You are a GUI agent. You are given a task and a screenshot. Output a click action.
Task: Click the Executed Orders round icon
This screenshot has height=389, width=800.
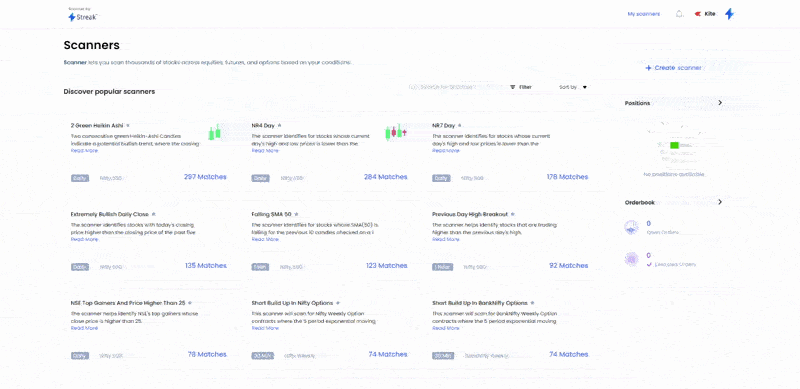[632, 259]
